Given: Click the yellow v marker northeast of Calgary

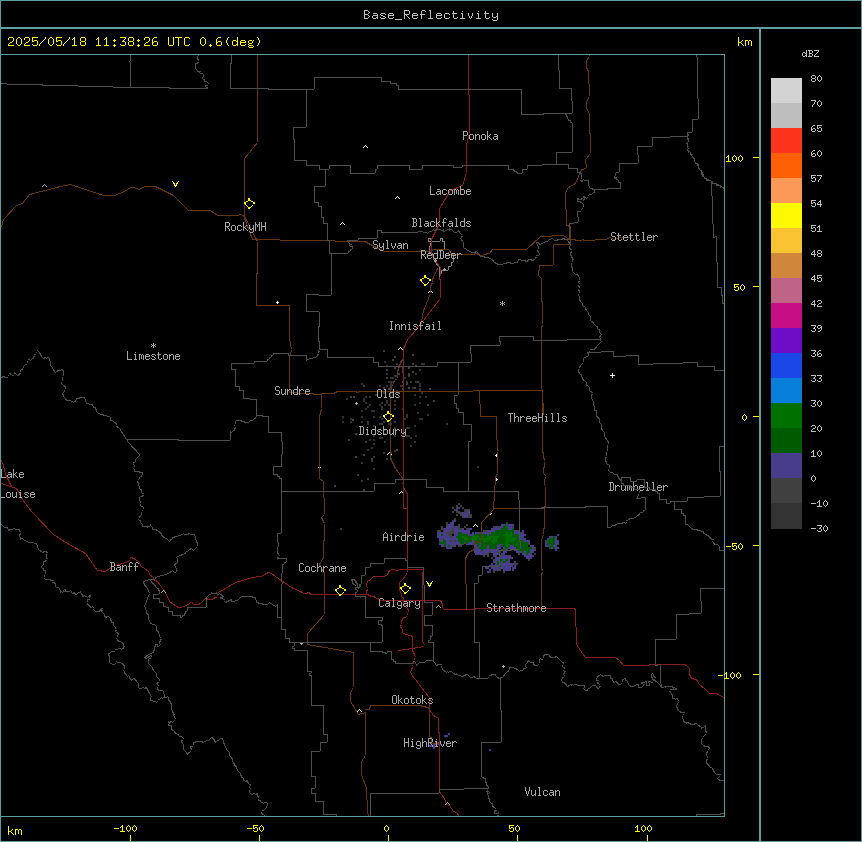Looking at the screenshot, I should [x=429, y=584].
